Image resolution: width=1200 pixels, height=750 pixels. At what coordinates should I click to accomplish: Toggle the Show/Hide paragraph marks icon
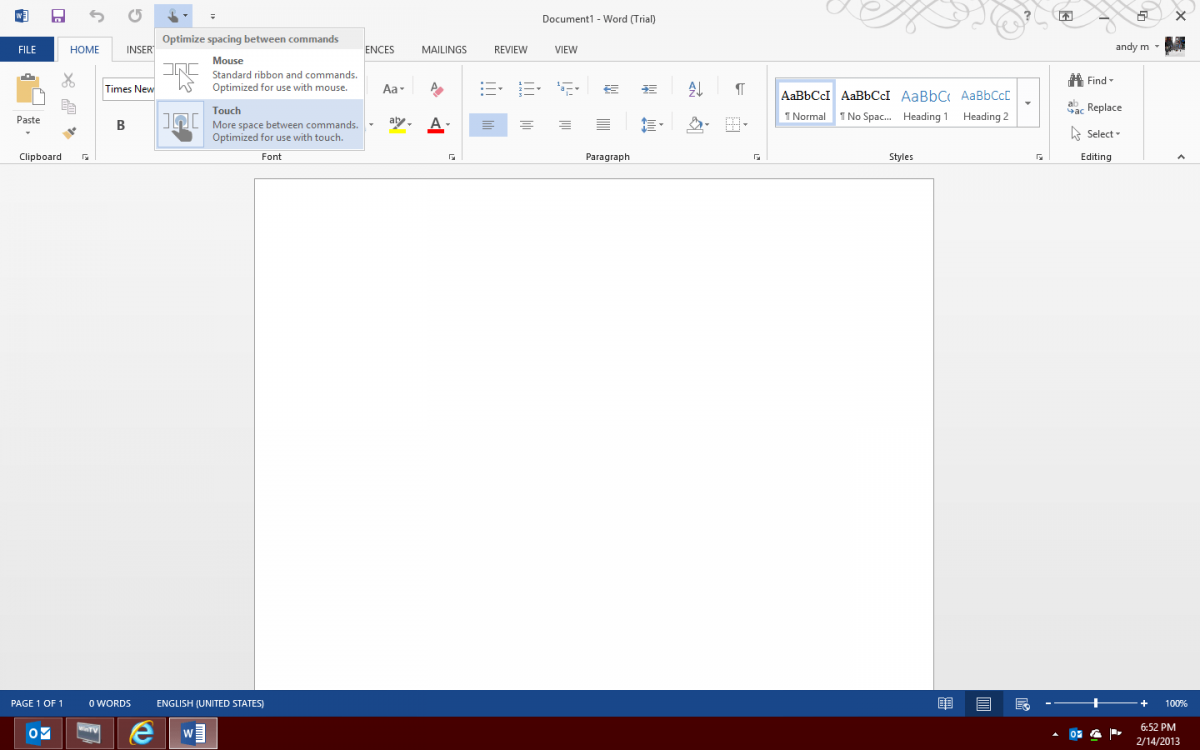click(739, 89)
